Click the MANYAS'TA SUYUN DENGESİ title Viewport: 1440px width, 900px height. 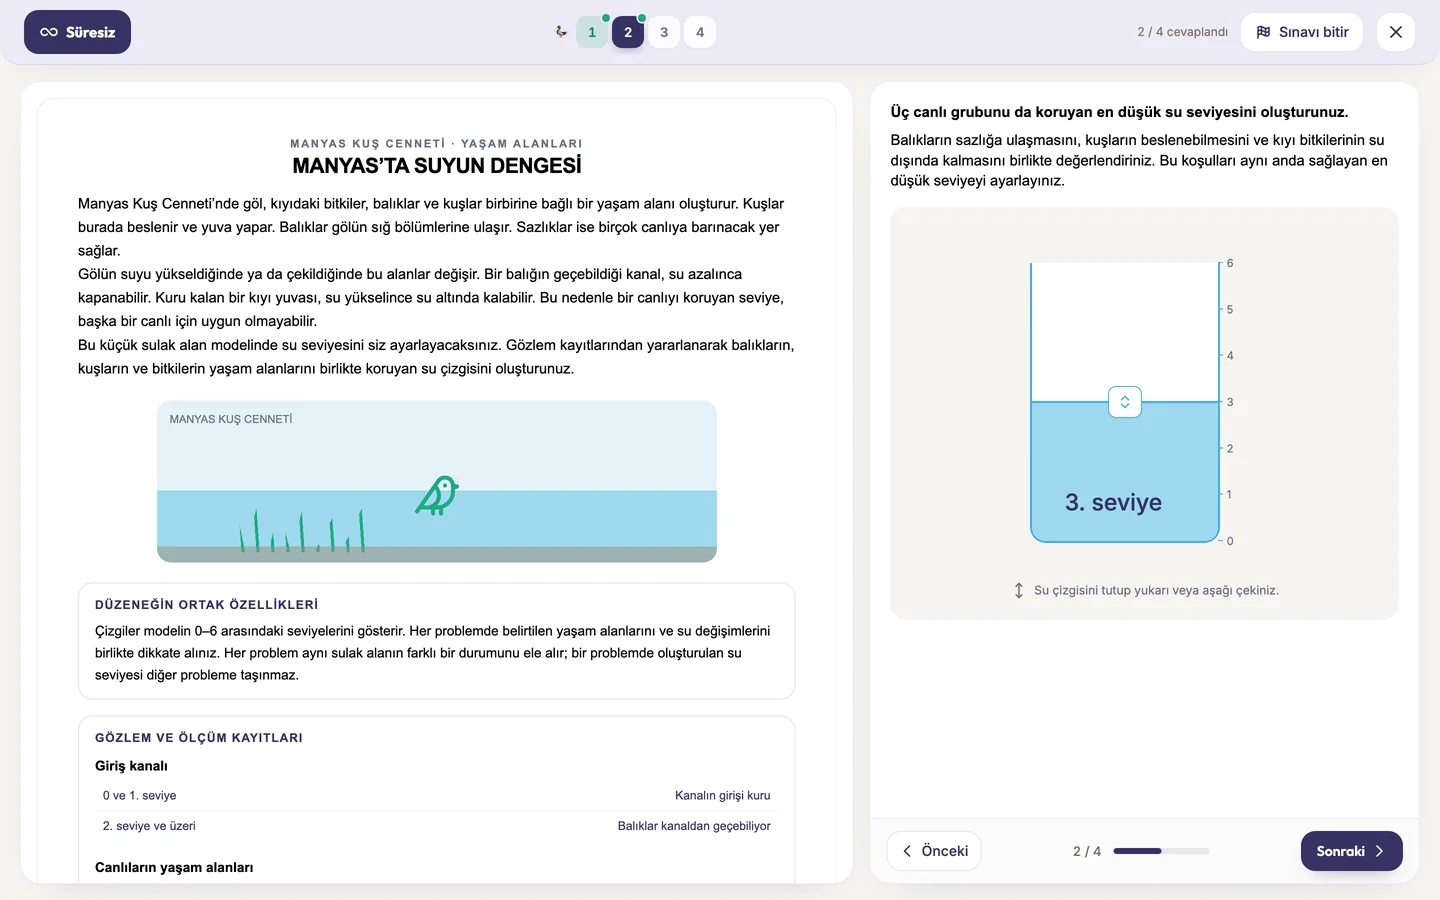(x=437, y=166)
